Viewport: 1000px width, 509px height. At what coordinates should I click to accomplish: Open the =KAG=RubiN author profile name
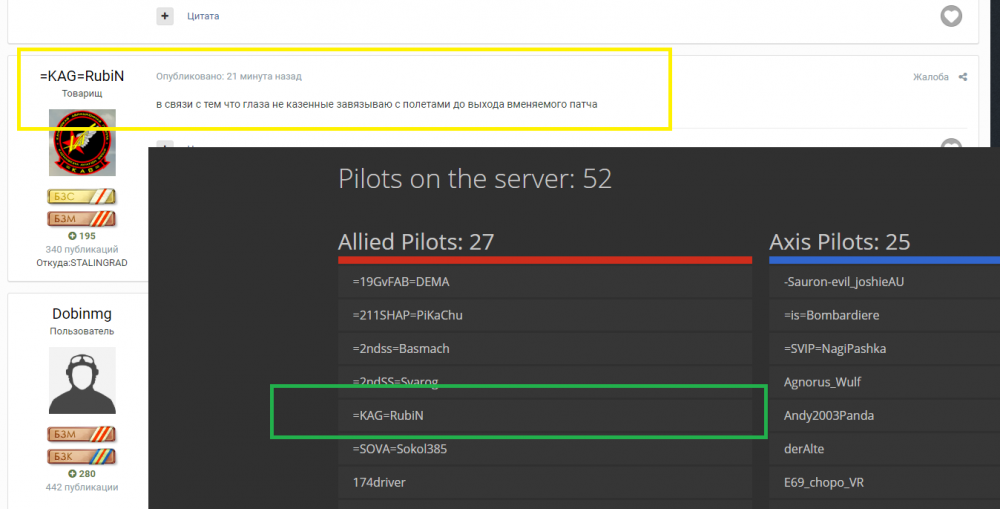click(82, 76)
